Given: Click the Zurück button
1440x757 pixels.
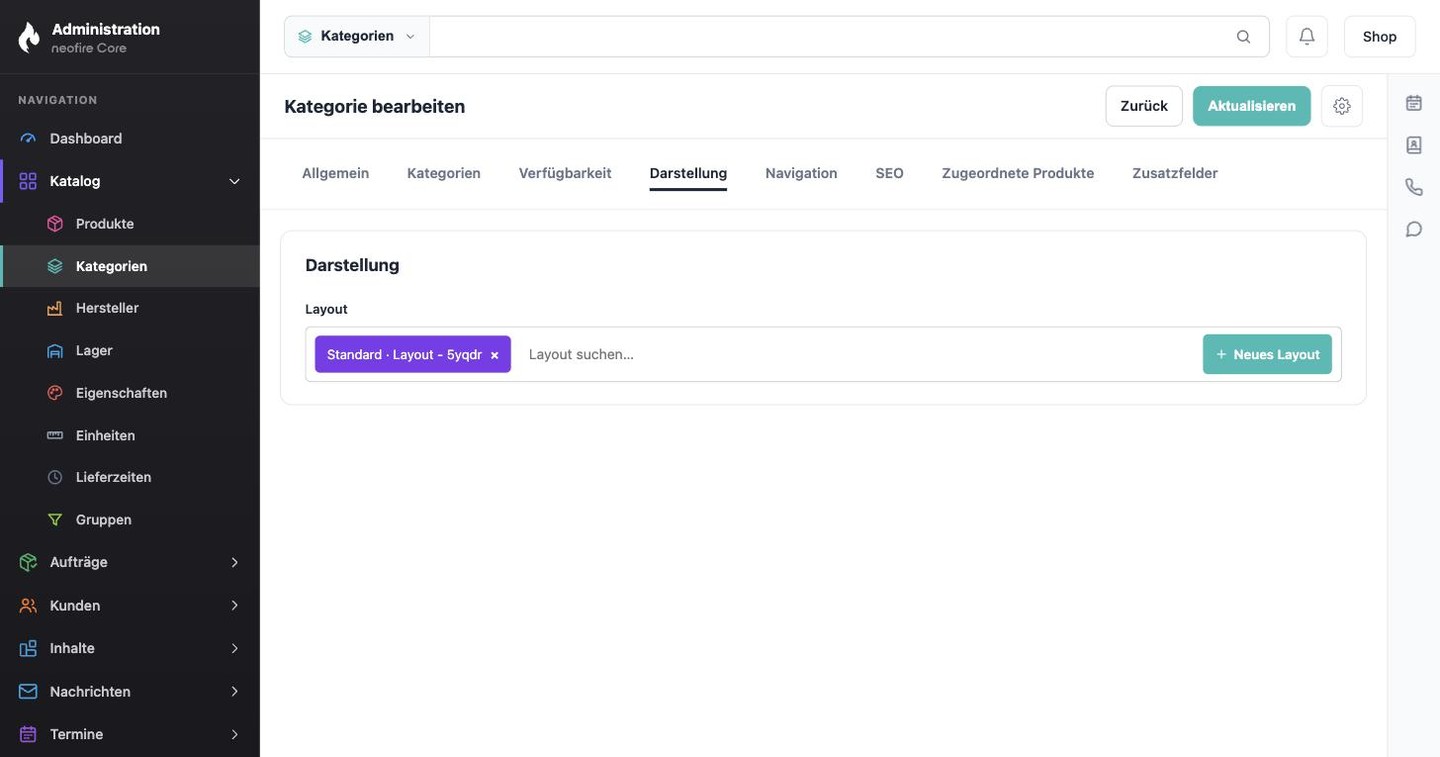Looking at the screenshot, I should (x=1144, y=106).
